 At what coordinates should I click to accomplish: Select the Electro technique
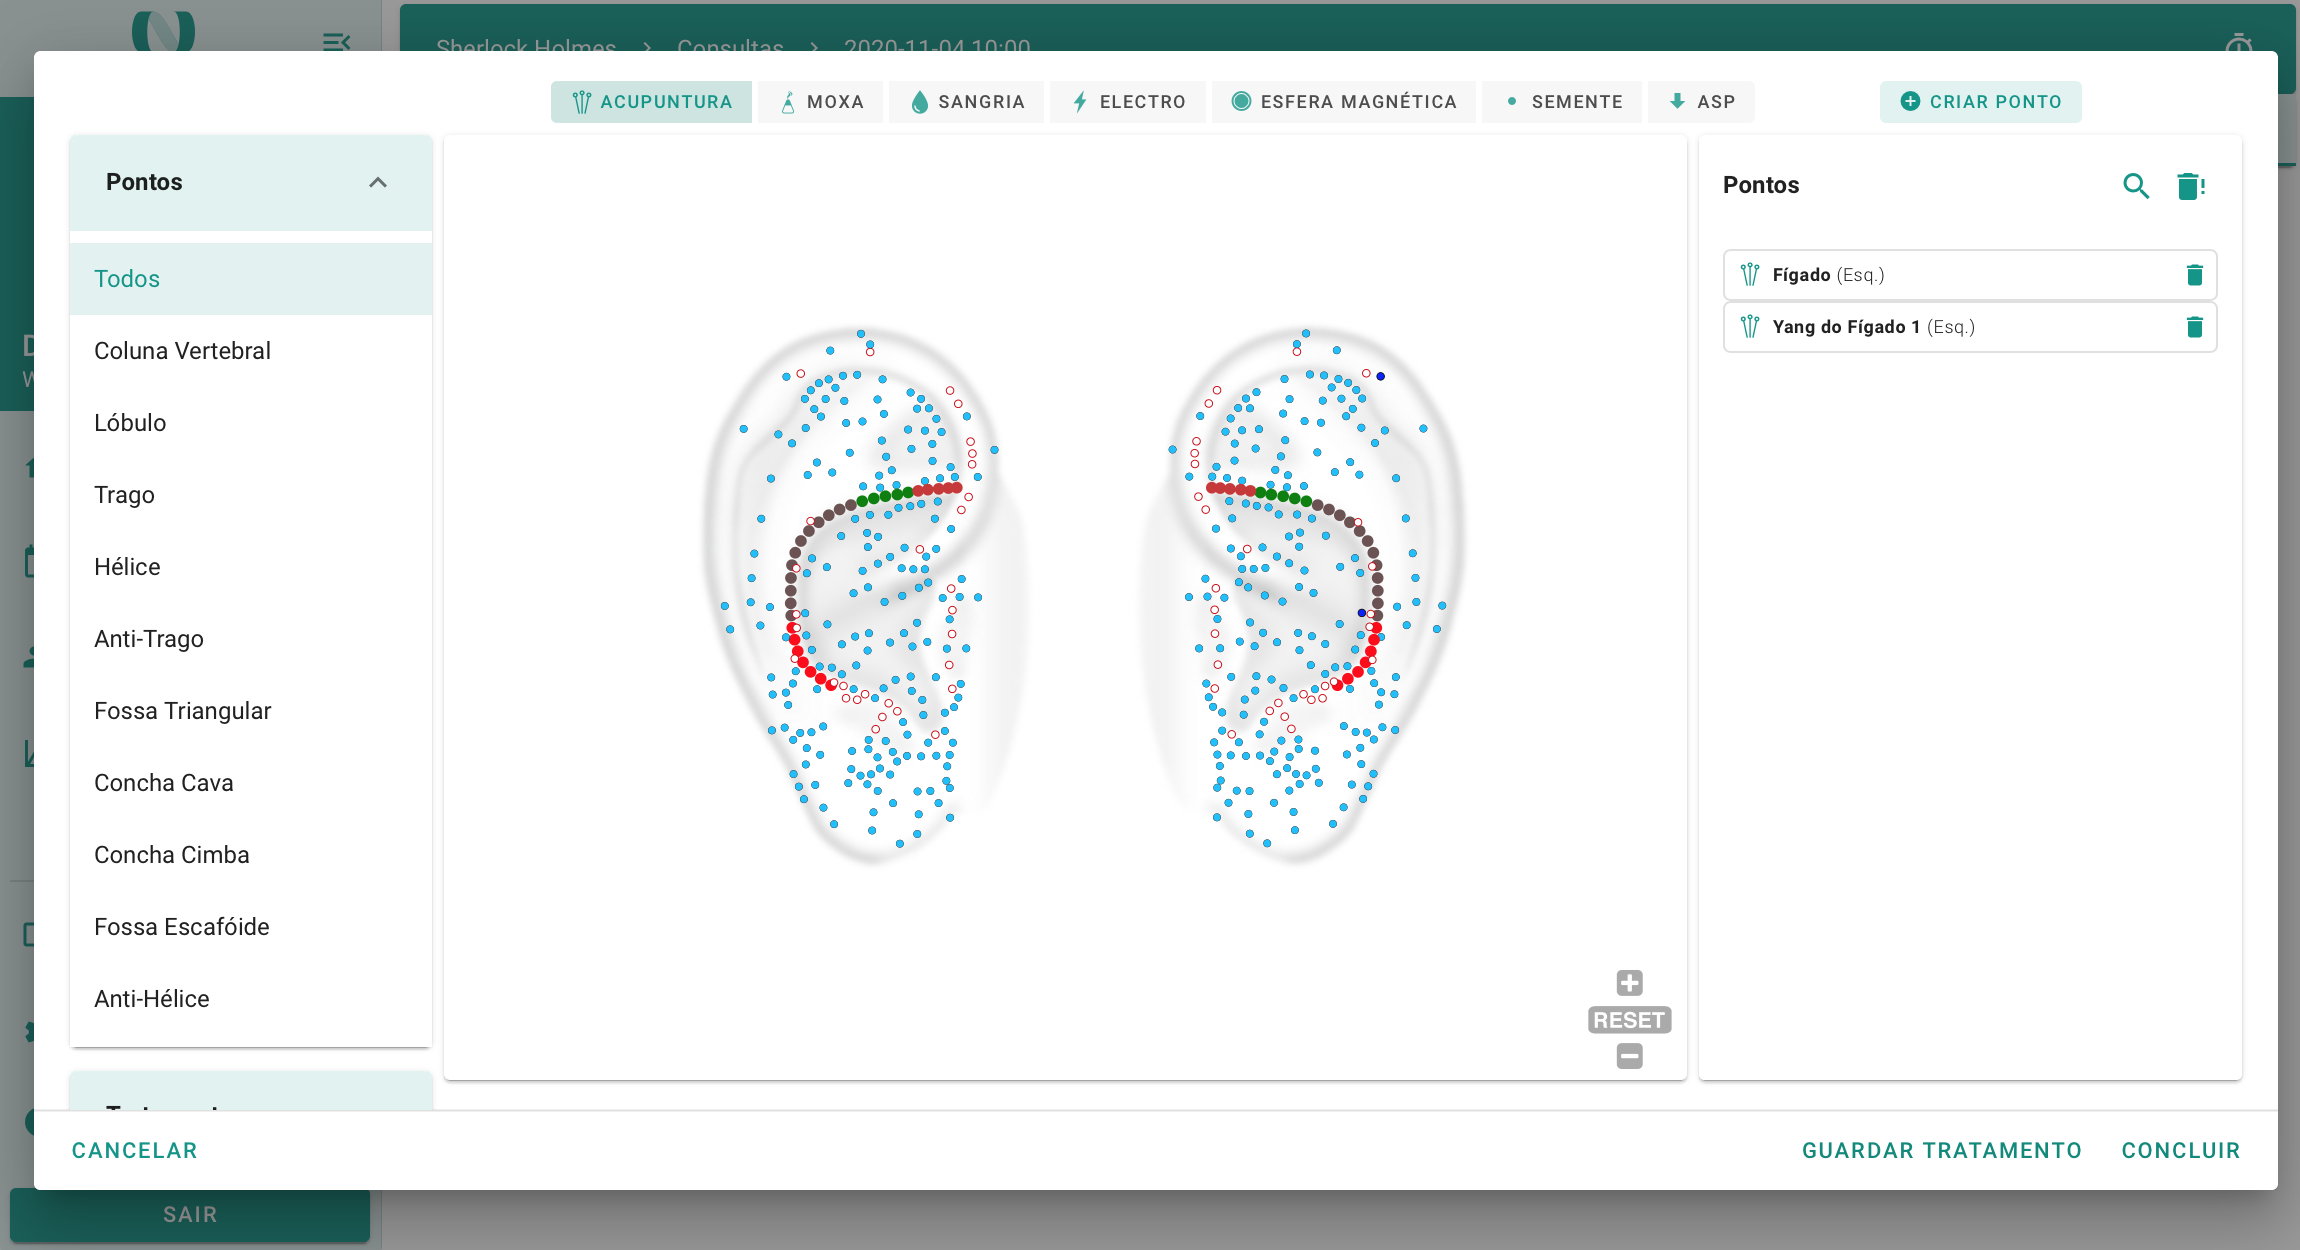tap(1128, 102)
